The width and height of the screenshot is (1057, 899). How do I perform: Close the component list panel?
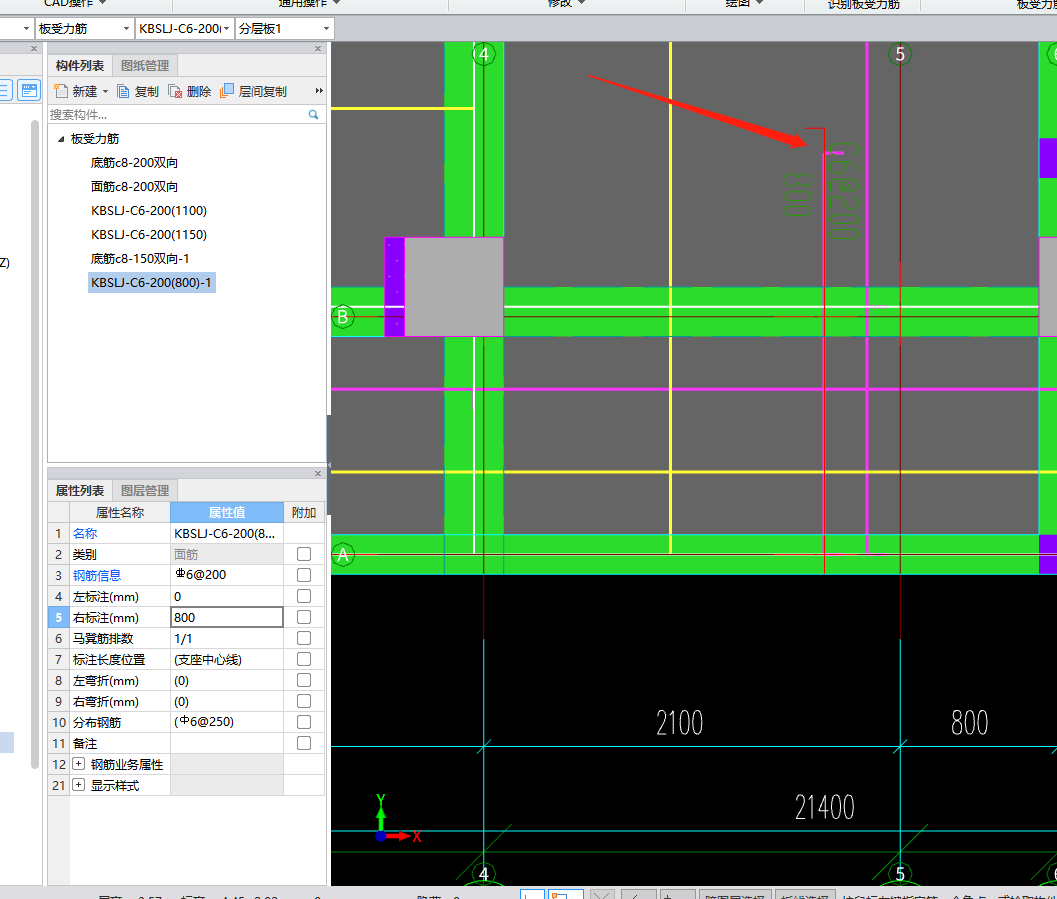(318, 49)
